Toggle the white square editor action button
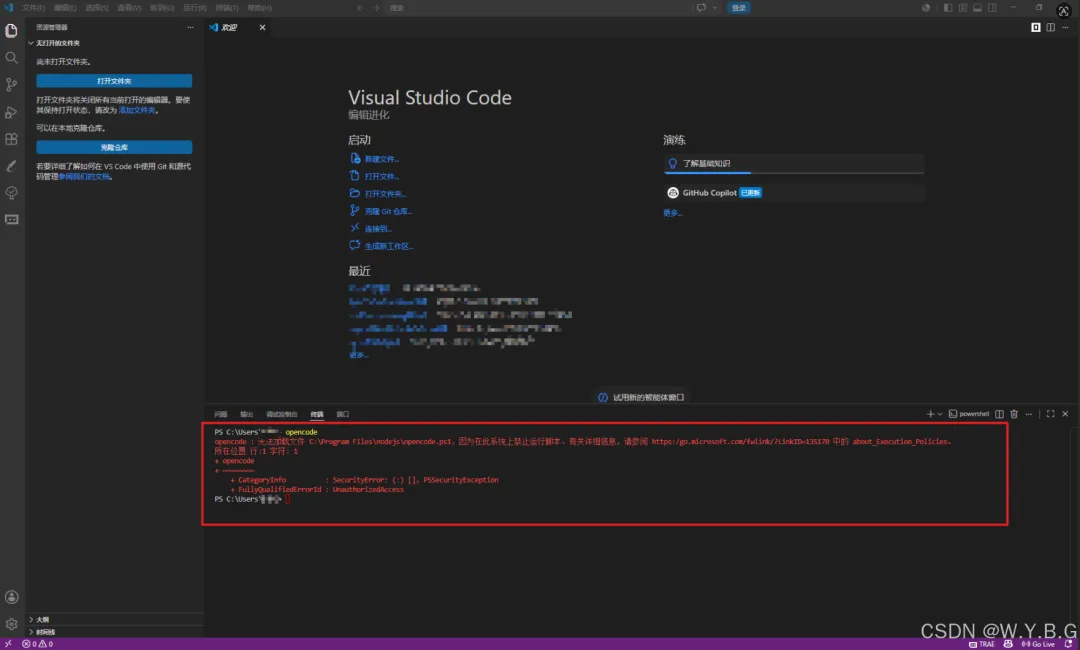The image size is (1080, 650). 1036,28
